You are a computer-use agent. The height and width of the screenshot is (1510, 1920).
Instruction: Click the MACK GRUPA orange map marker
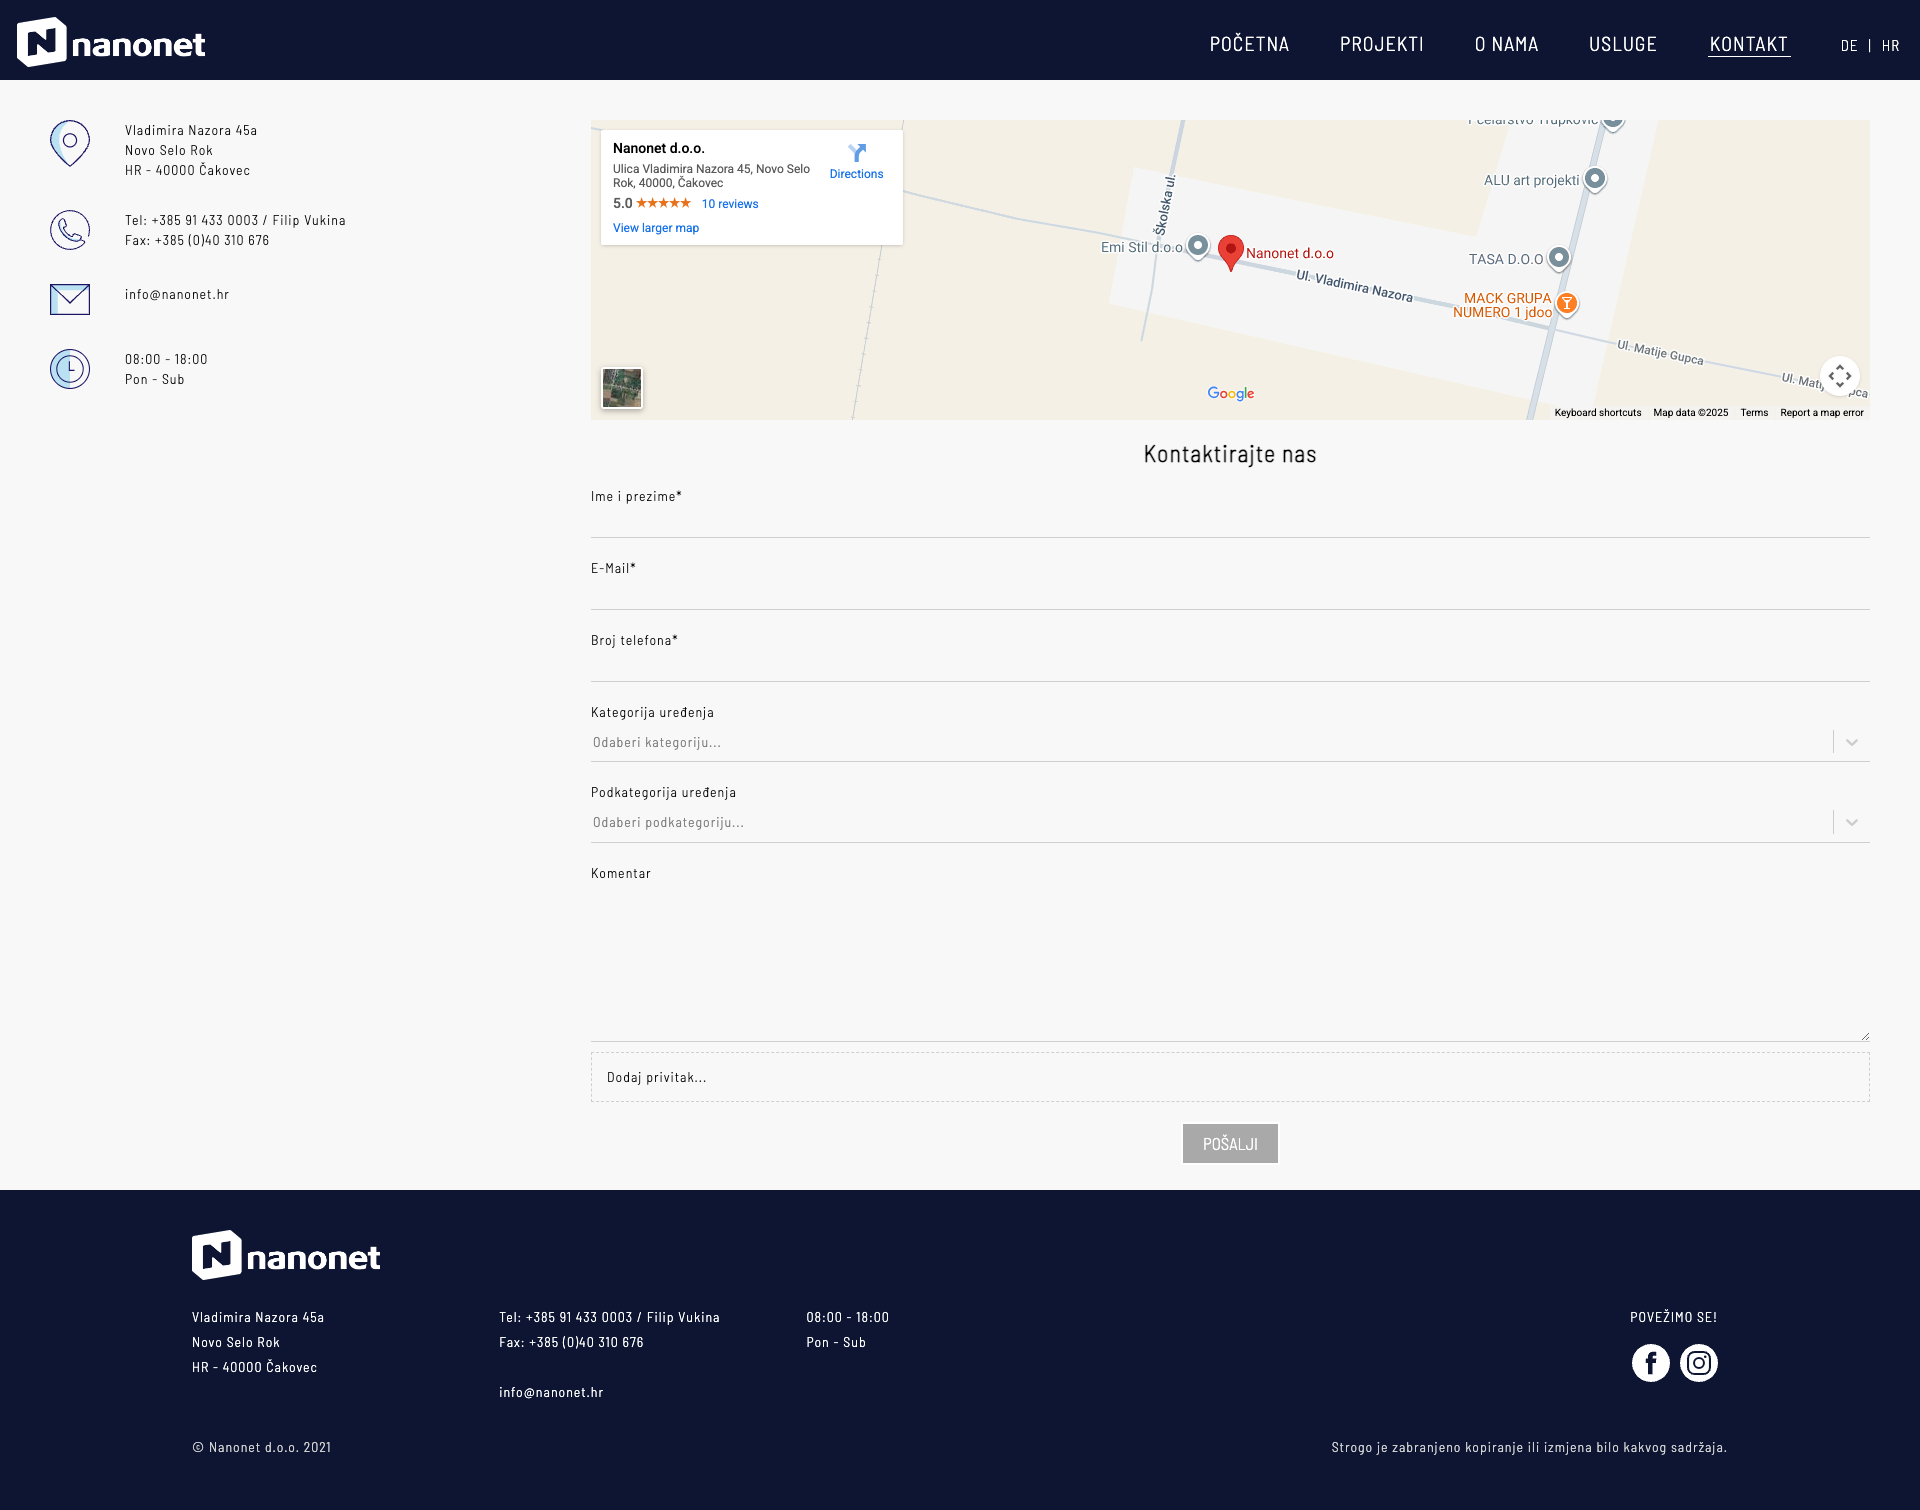click(x=1567, y=303)
